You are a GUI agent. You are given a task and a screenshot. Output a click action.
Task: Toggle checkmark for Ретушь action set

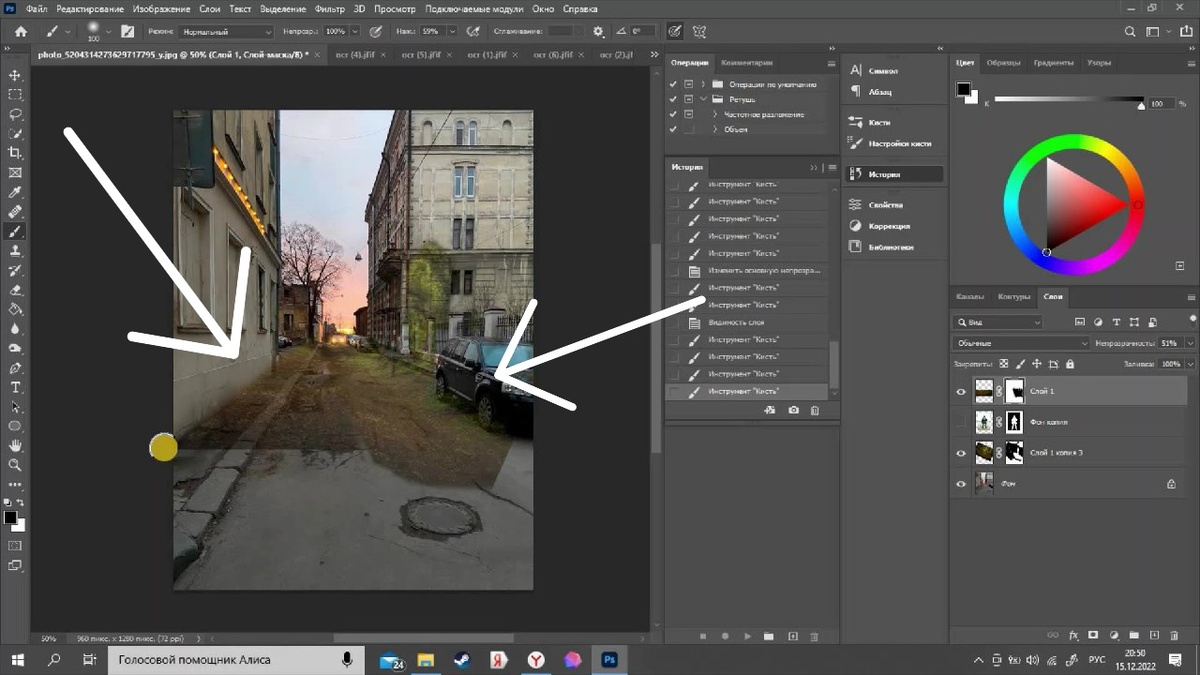673,100
